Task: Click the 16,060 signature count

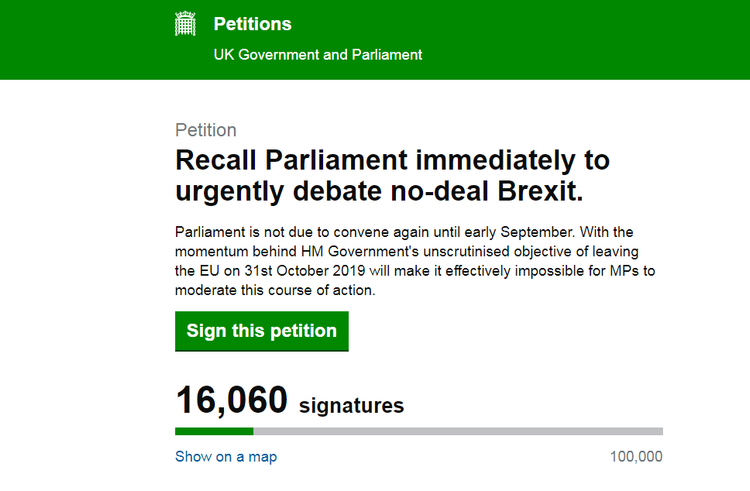Action: (x=232, y=400)
